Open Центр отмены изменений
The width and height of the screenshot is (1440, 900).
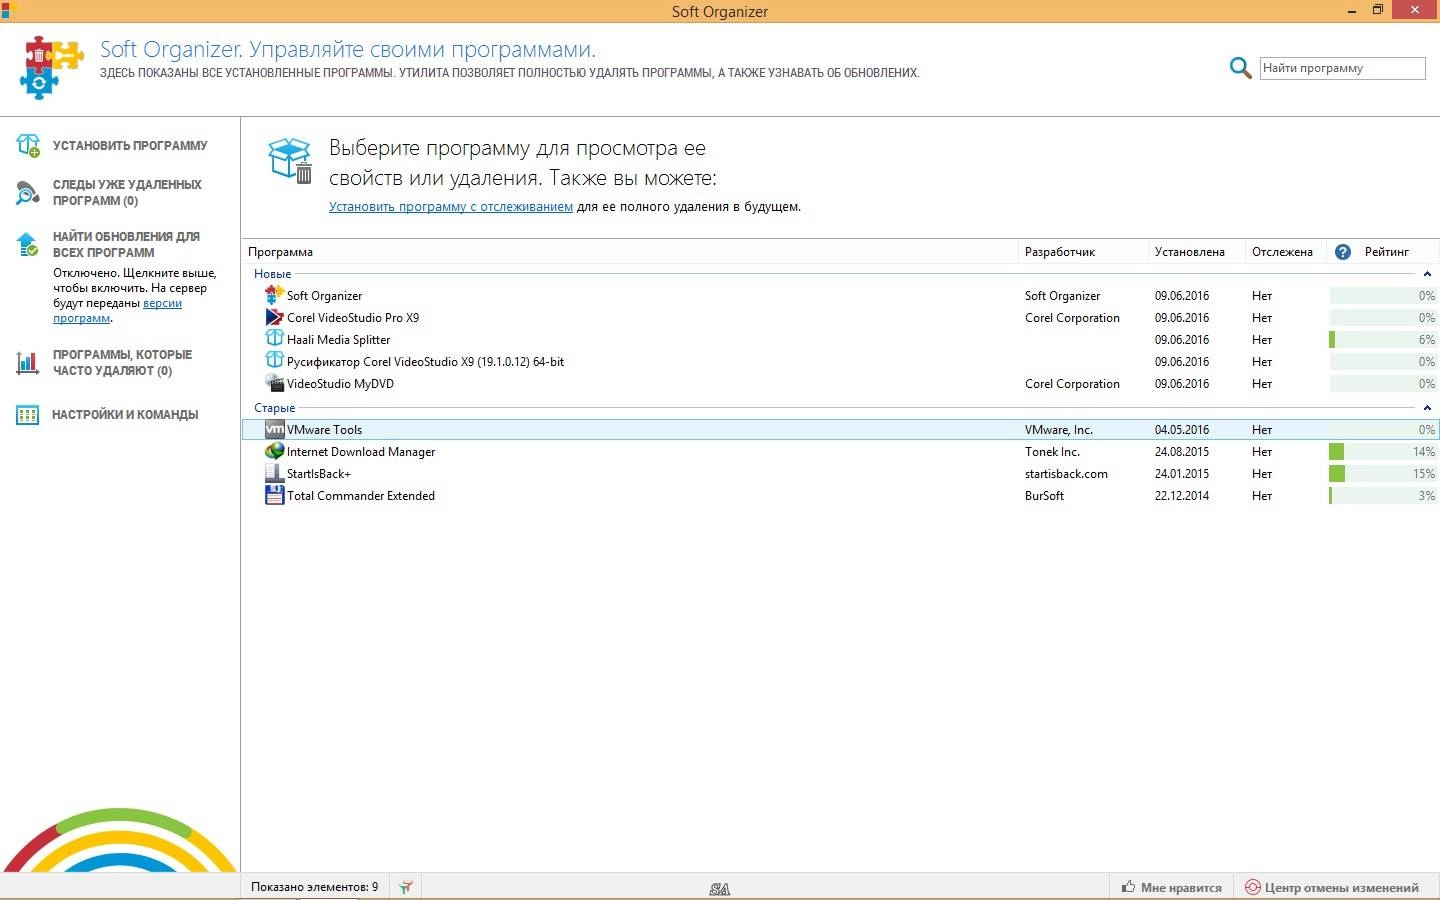1332,887
